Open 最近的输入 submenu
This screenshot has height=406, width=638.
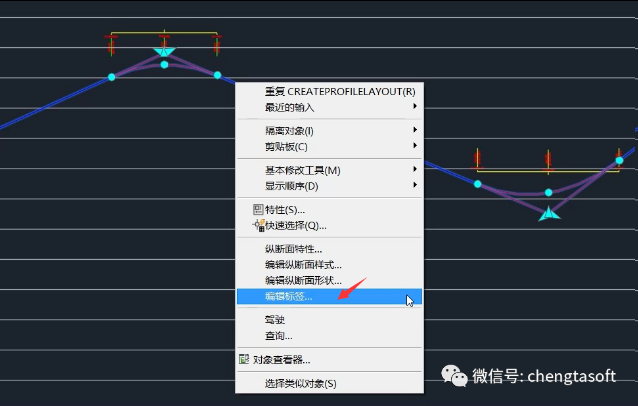(329, 107)
